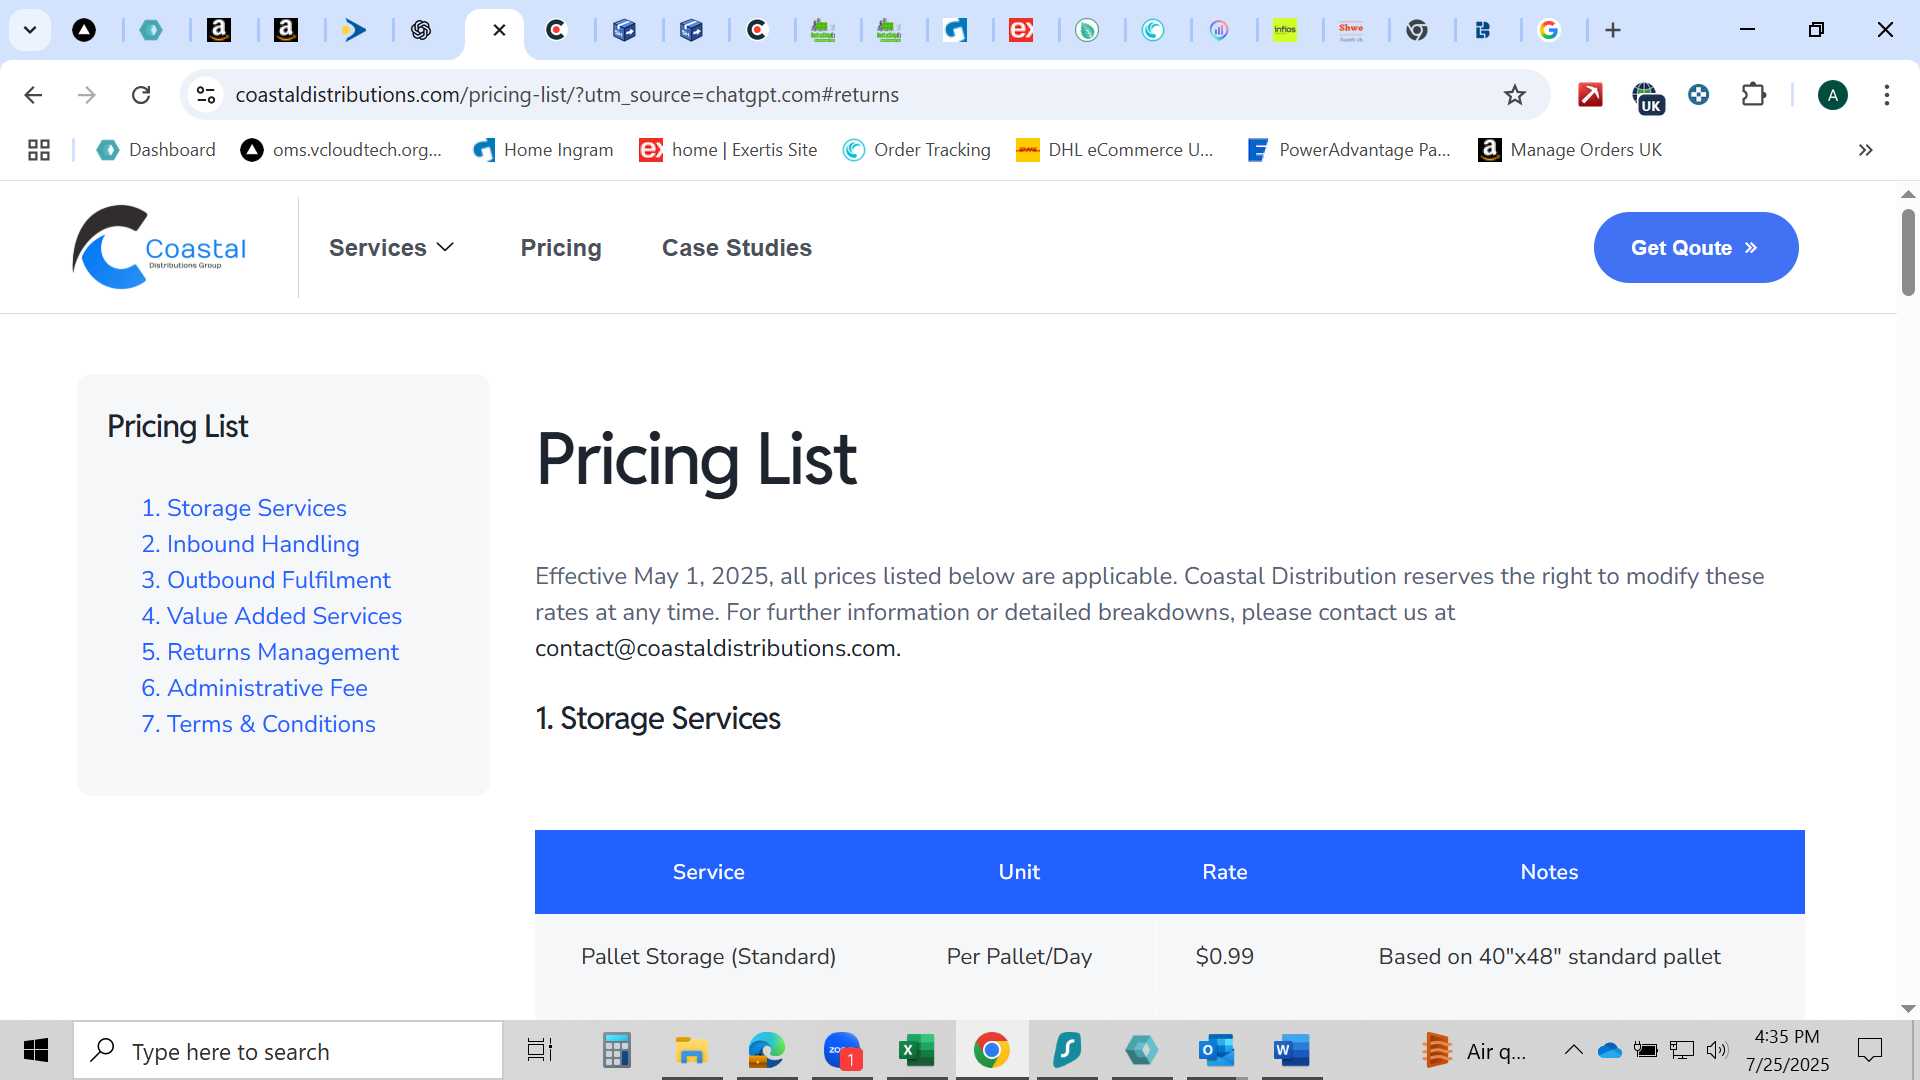Open the tab search dropdown arrow
Screen dimensions: 1920x1080
point(30,30)
